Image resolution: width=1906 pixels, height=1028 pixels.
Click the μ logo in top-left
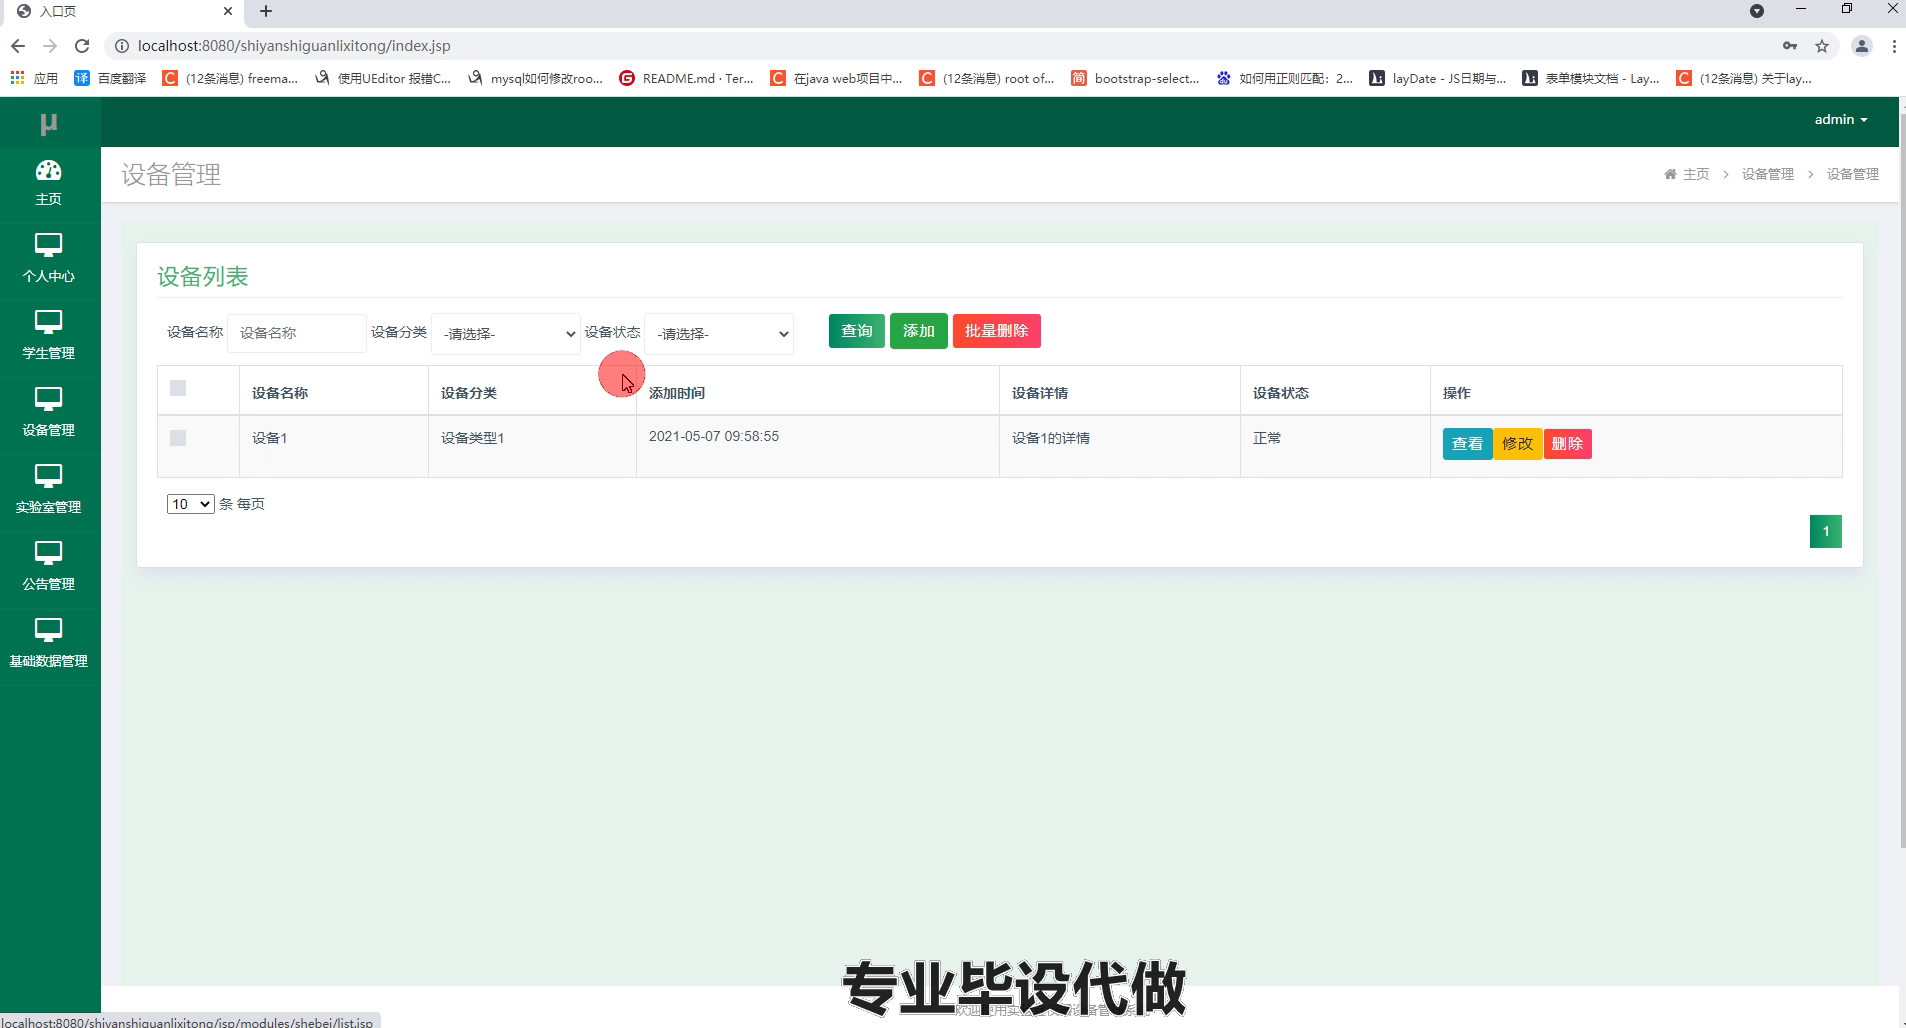(48, 123)
